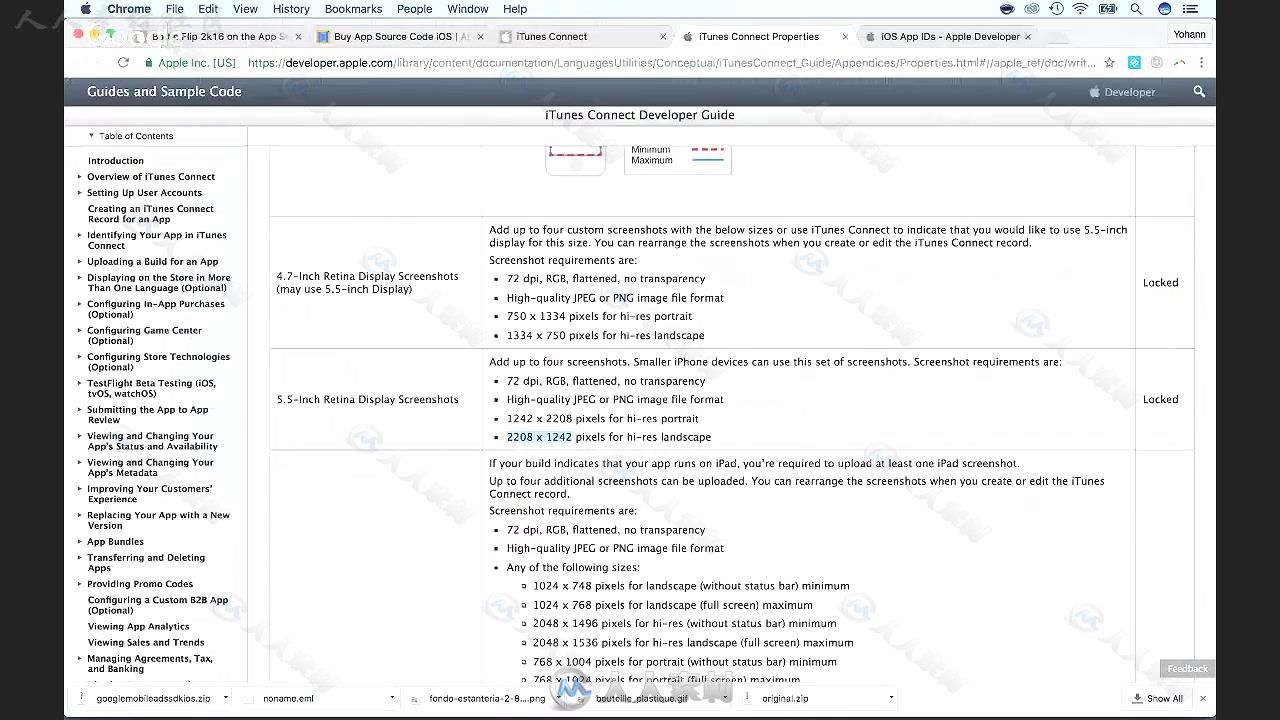Open Providing Promo Codes contents entry

pyautogui.click(x=140, y=584)
